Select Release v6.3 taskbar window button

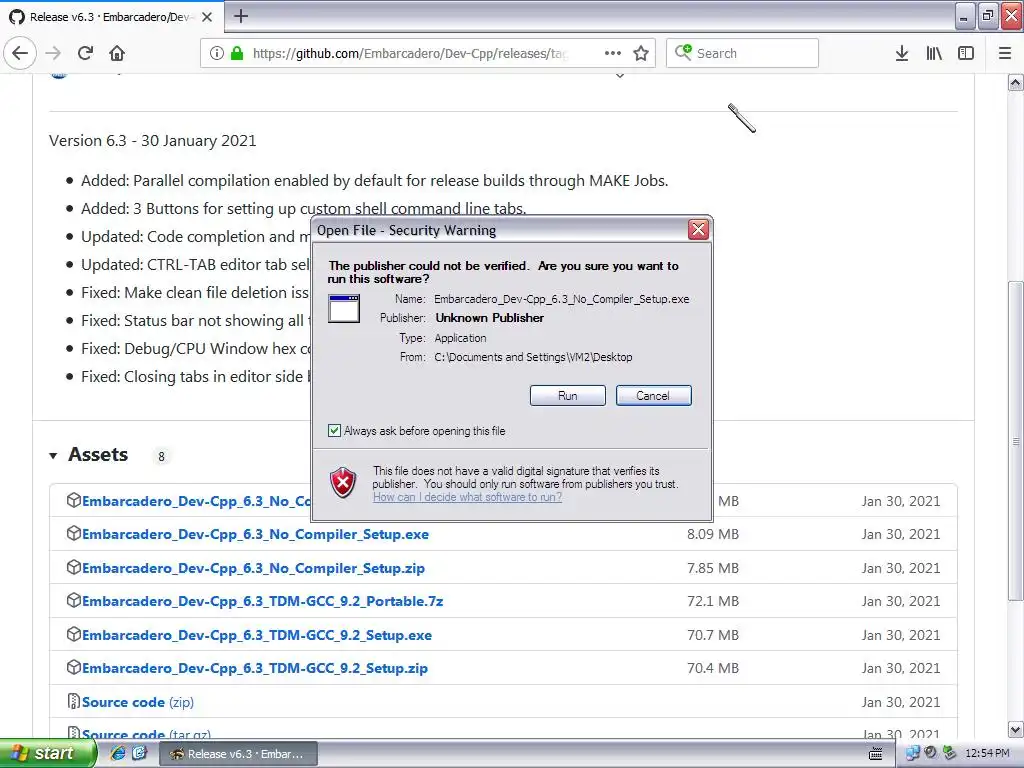click(x=239, y=754)
